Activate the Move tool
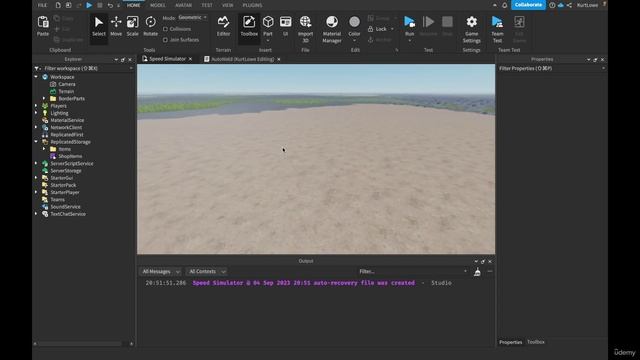Image resolution: width=640 pixels, height=360 pixels. click(116, 27)
